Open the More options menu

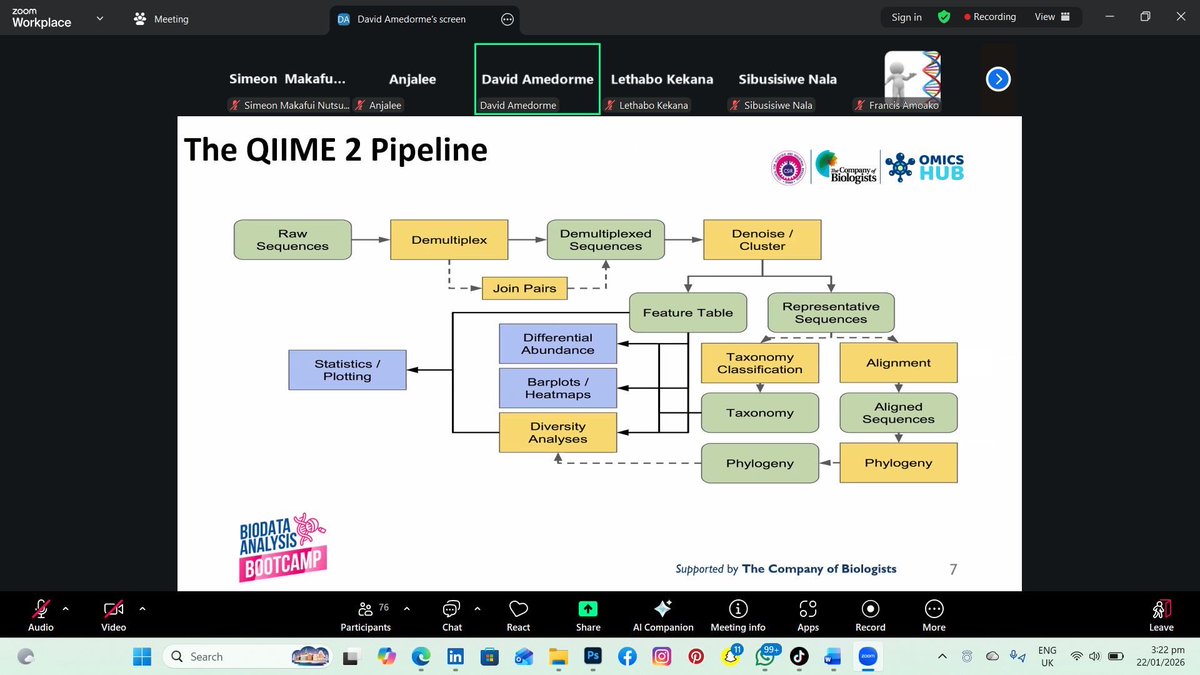[x=934, y=615]
